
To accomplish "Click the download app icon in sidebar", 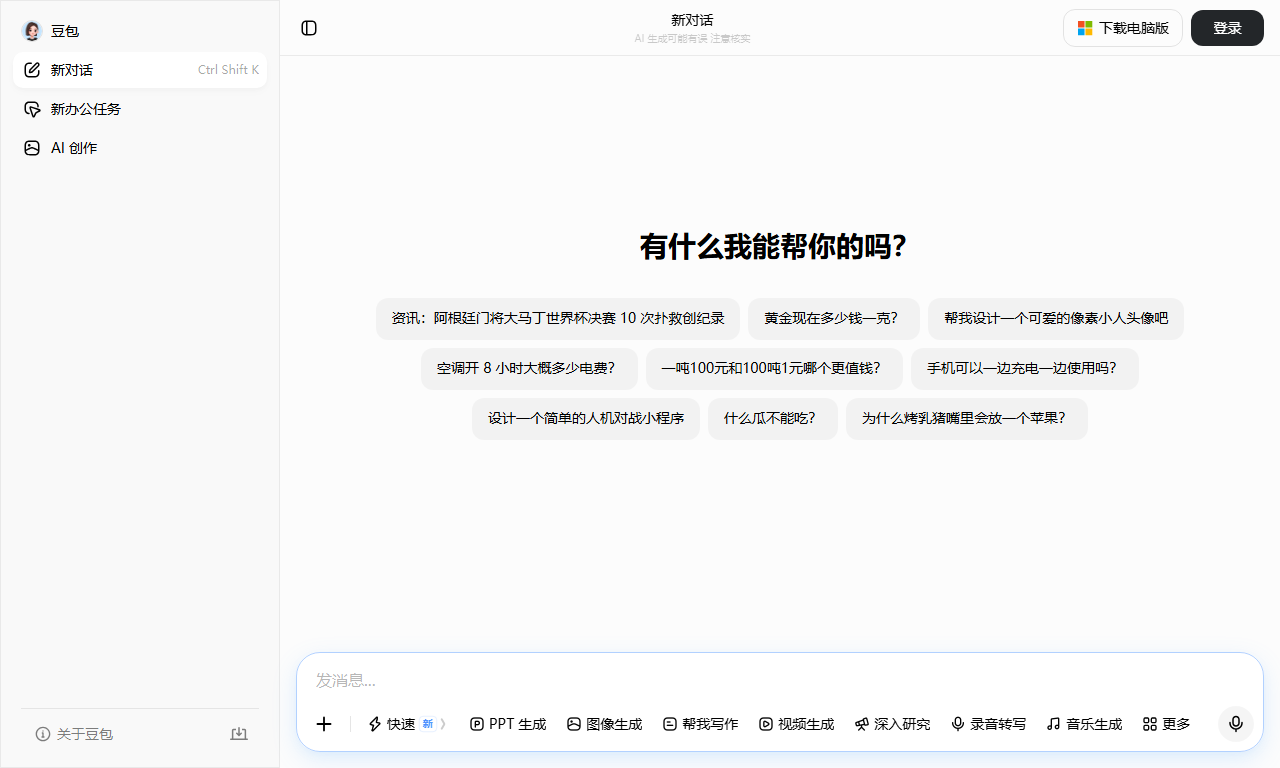I will pyautogui.click(x=239, y=734).
